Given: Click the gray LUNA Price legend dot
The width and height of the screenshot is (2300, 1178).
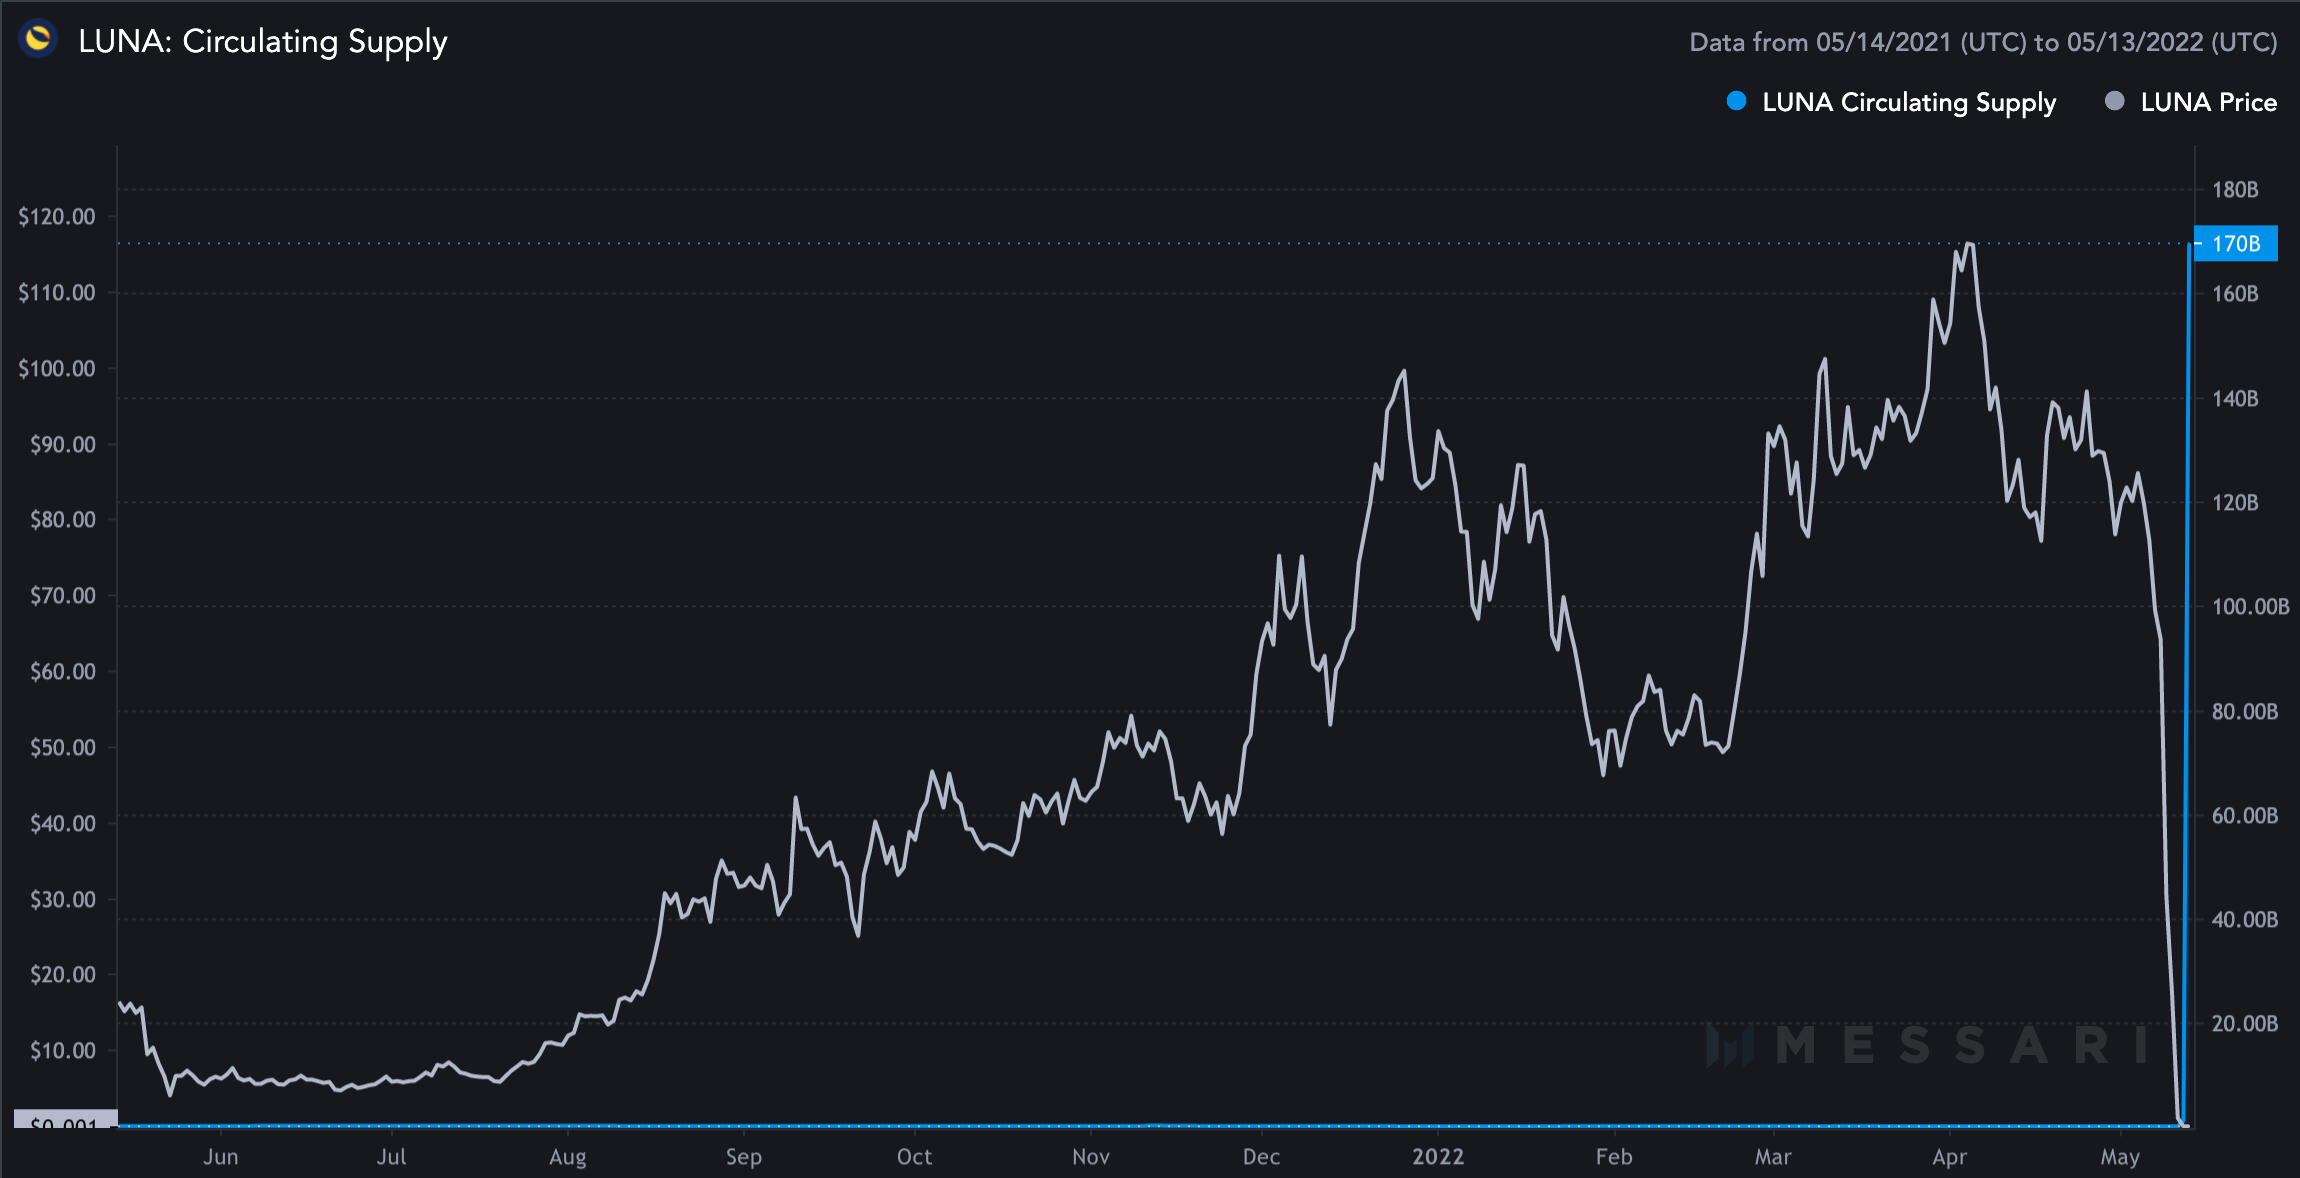Looking at the screenshot, I should point(2115,101).
